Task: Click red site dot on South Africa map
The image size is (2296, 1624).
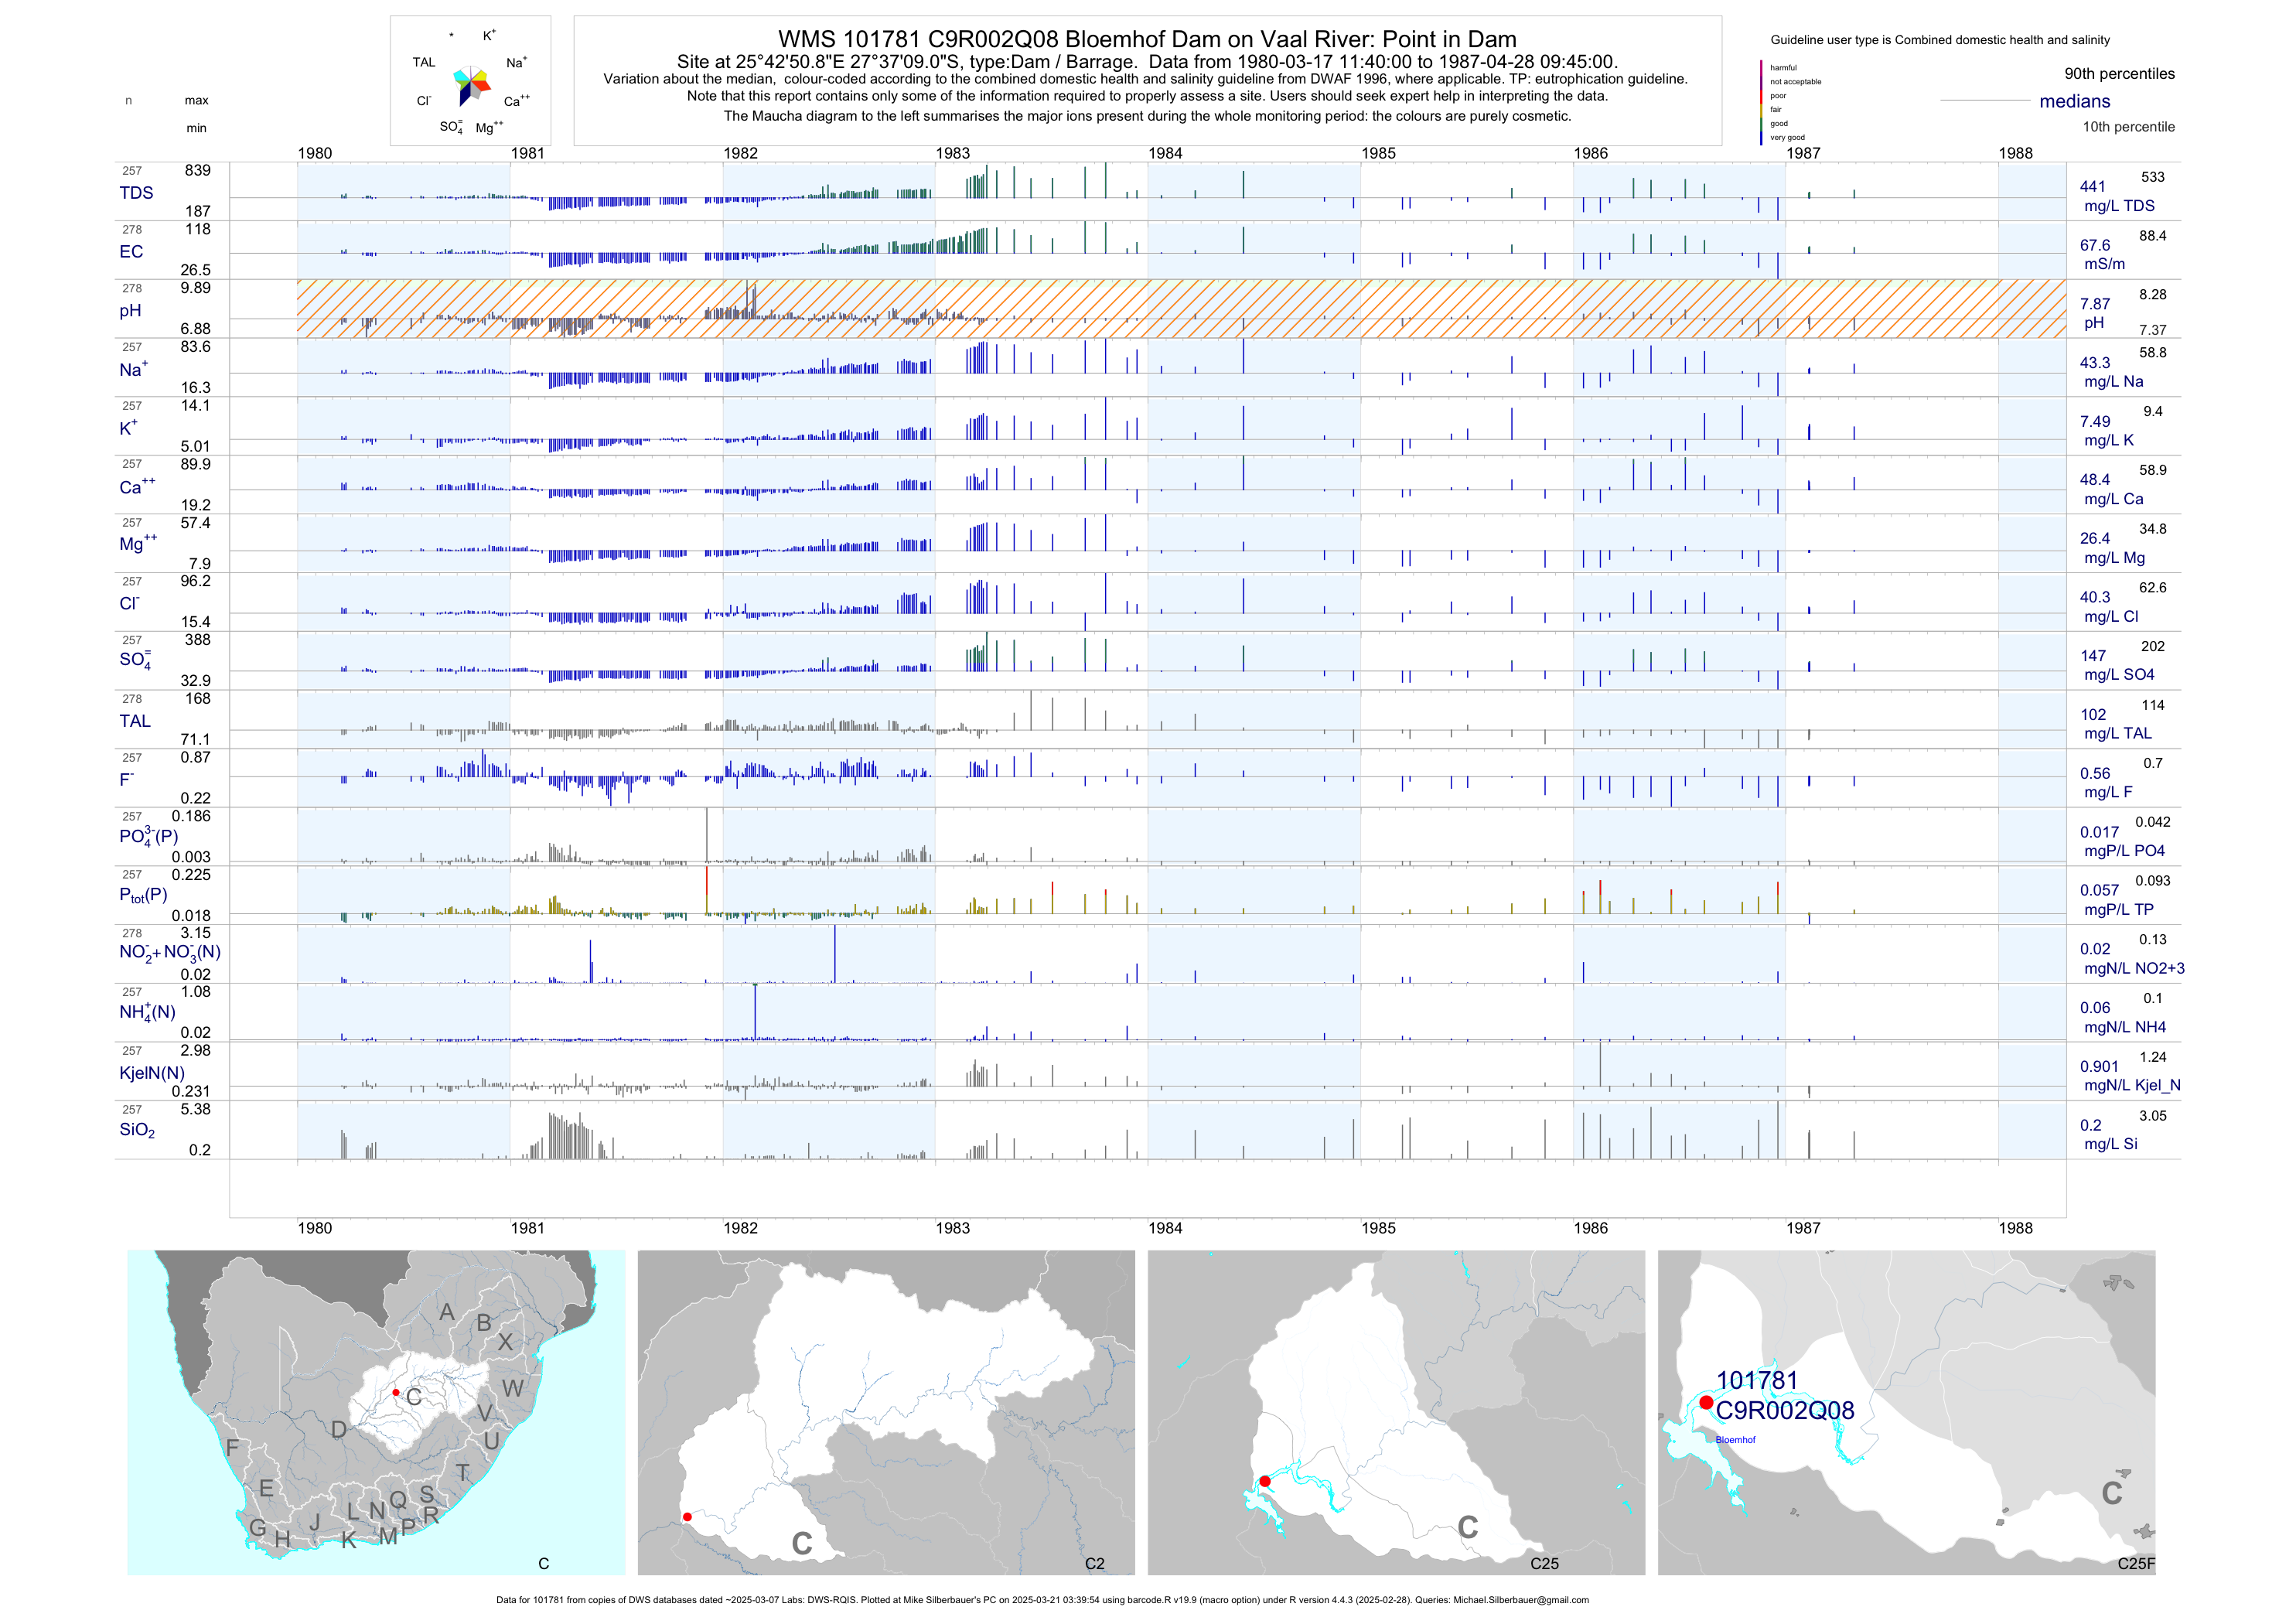Action: tap(396, 1392)
